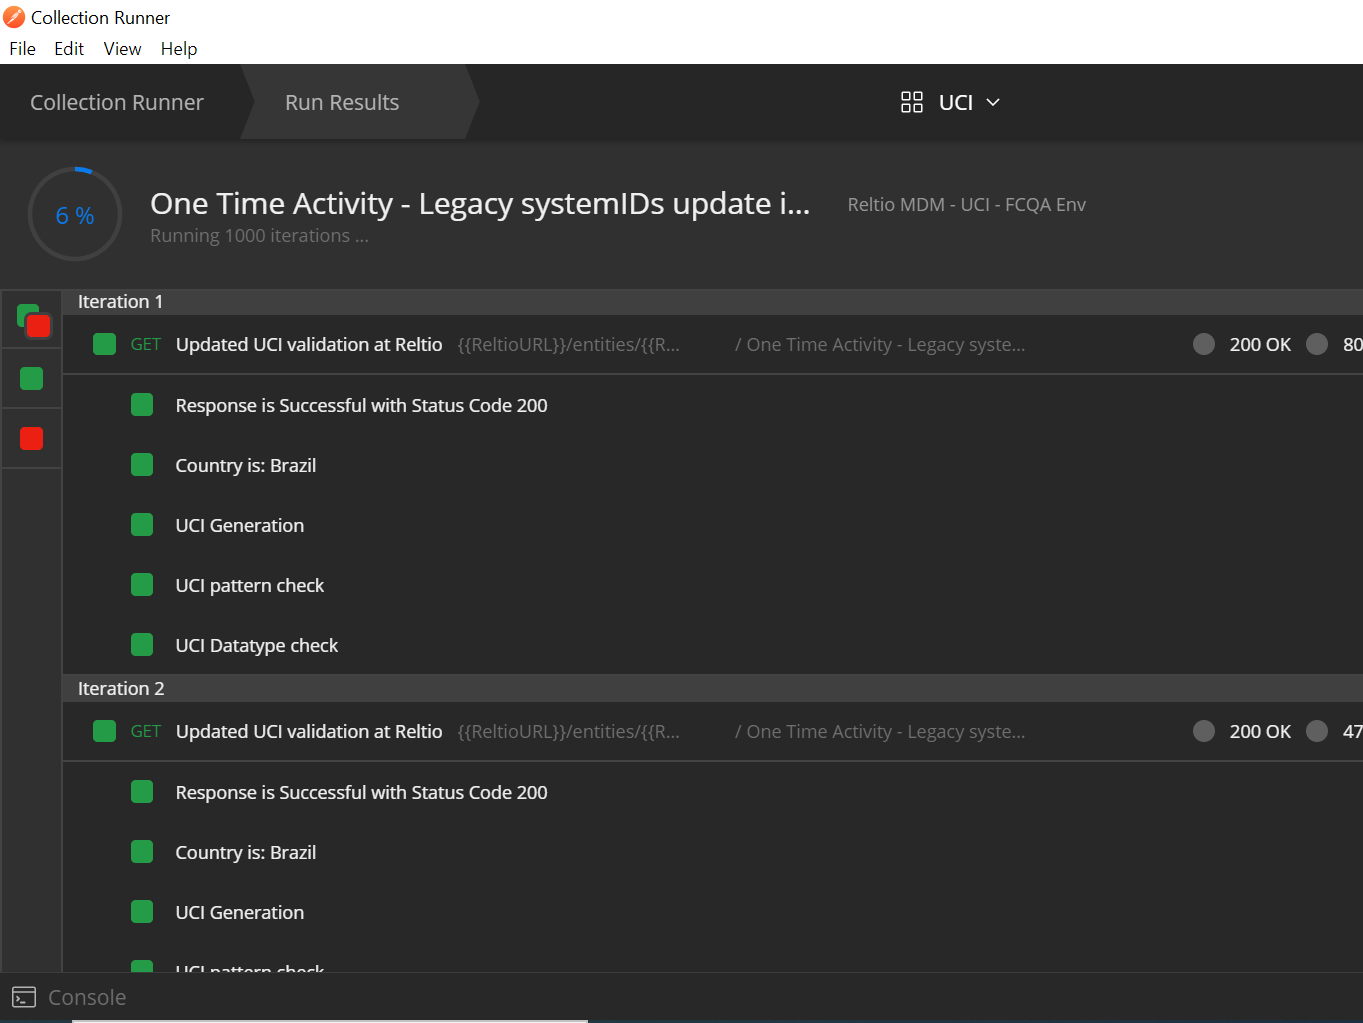Click the GET method label in Iteration 2
Screen dimensions: 1363x1023
[146, 732]
